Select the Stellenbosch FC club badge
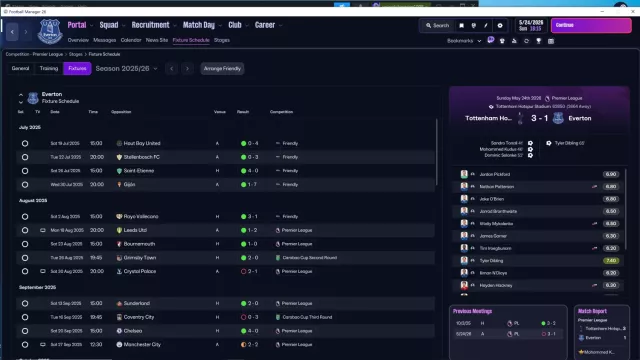Screen dimensions: 640x360 119,157
